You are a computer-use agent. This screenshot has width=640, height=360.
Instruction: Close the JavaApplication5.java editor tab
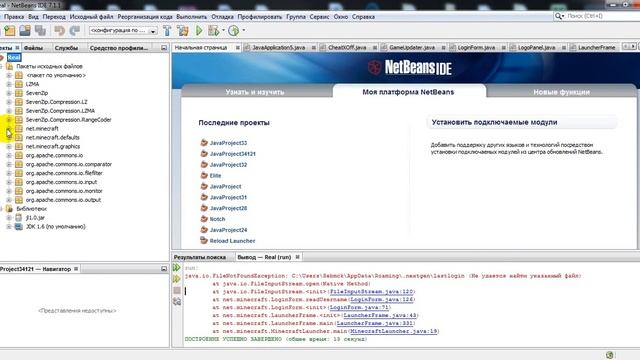[x=313, y=48]
